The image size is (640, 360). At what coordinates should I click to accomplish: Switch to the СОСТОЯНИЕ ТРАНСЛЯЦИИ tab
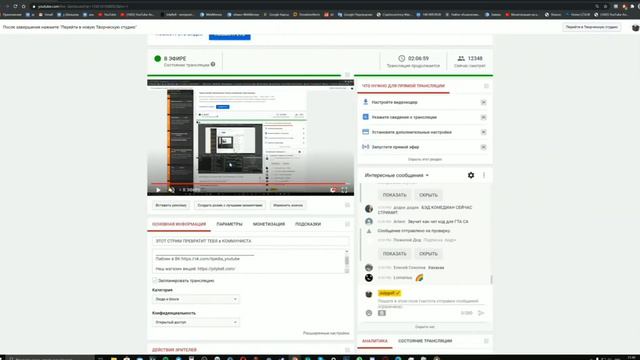pos(425,341)
